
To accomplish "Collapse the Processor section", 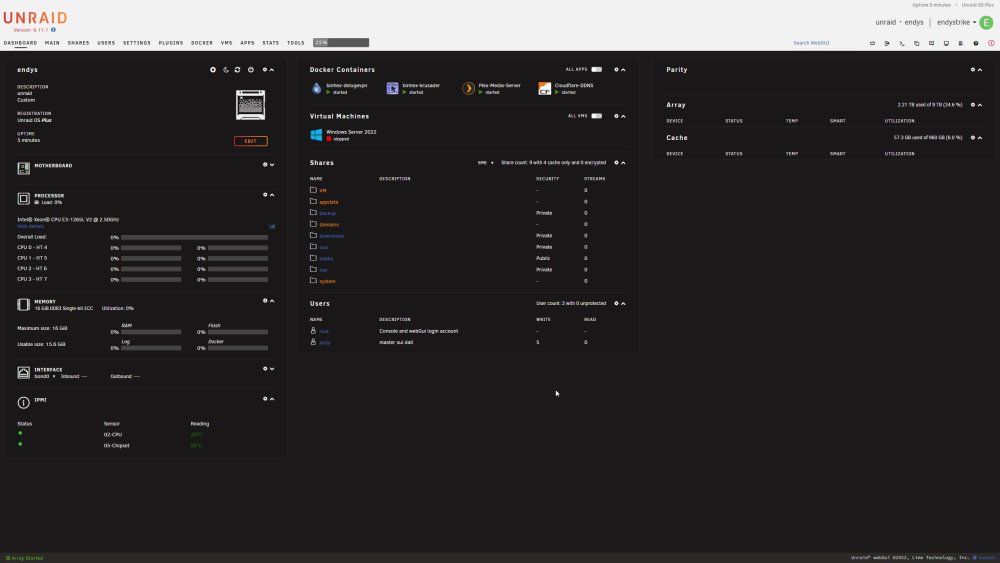I will (x=272, y=194).
